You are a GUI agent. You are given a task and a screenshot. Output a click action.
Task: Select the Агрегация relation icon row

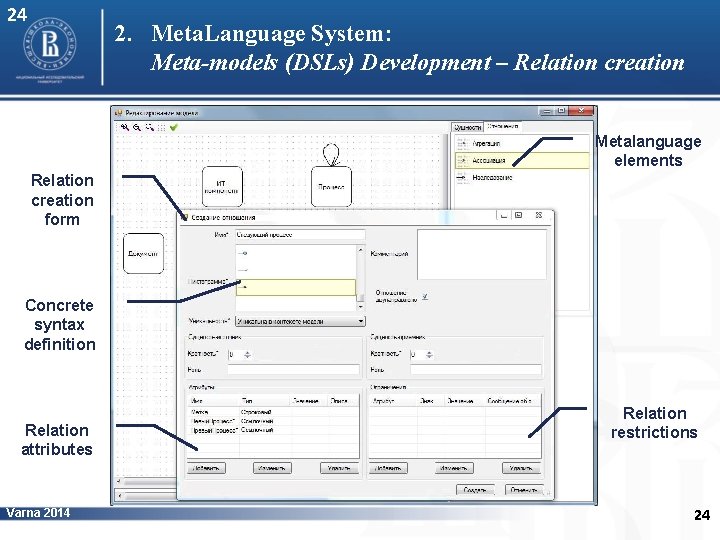522,143
